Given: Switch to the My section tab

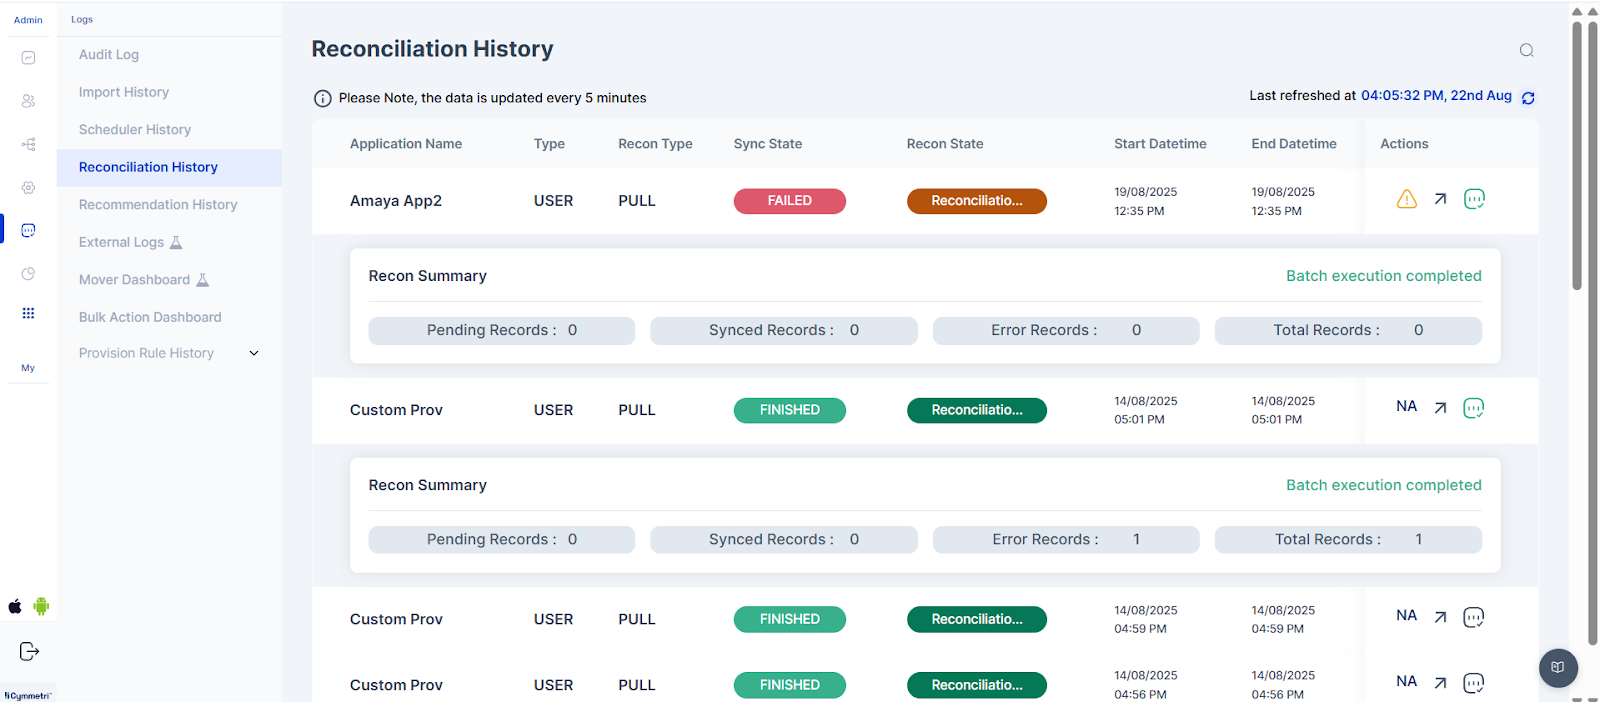Looking at the screenshot, I should click(28, 368).
